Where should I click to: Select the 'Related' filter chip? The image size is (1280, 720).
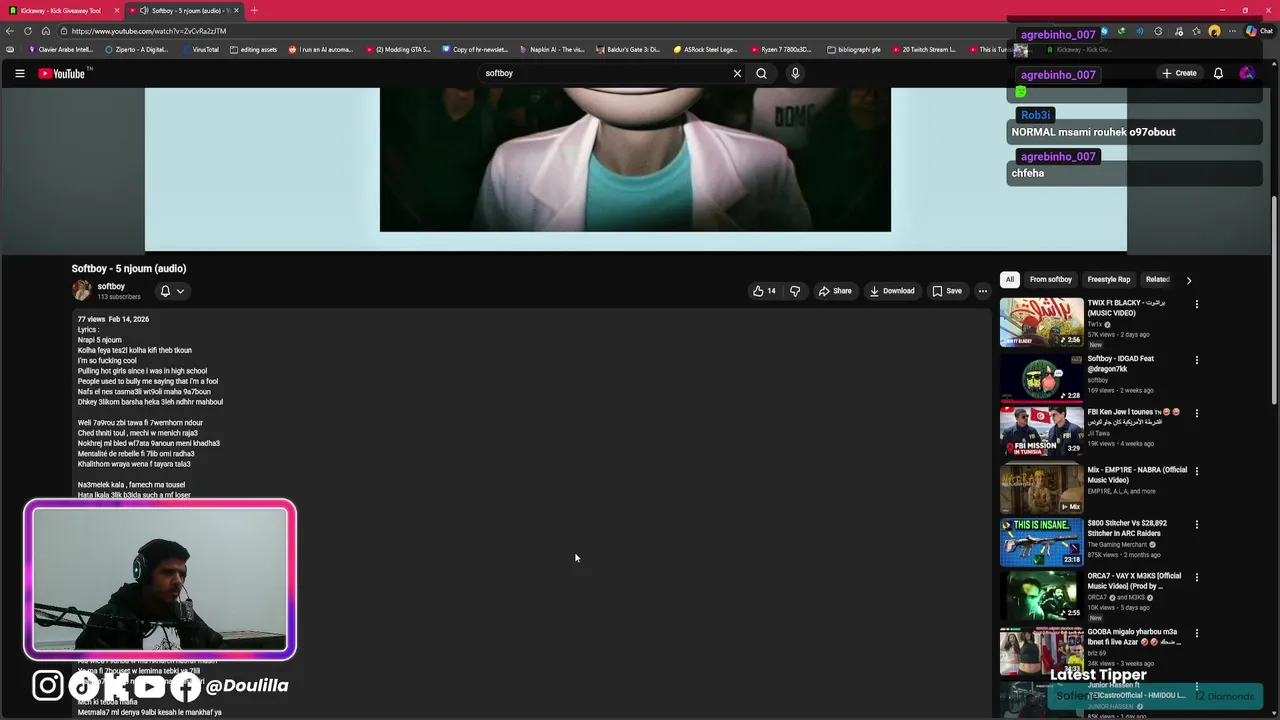[1158, 280]
